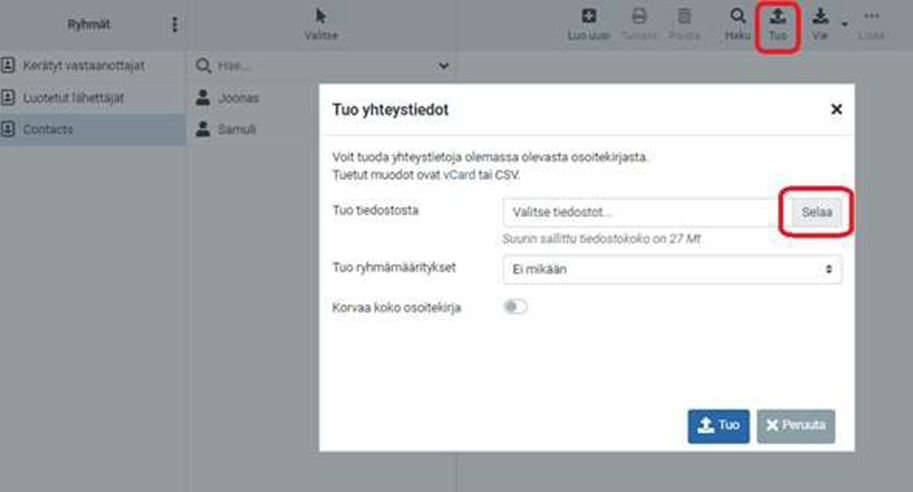Open the Ryhmät three-dot menu

[174, 24]
